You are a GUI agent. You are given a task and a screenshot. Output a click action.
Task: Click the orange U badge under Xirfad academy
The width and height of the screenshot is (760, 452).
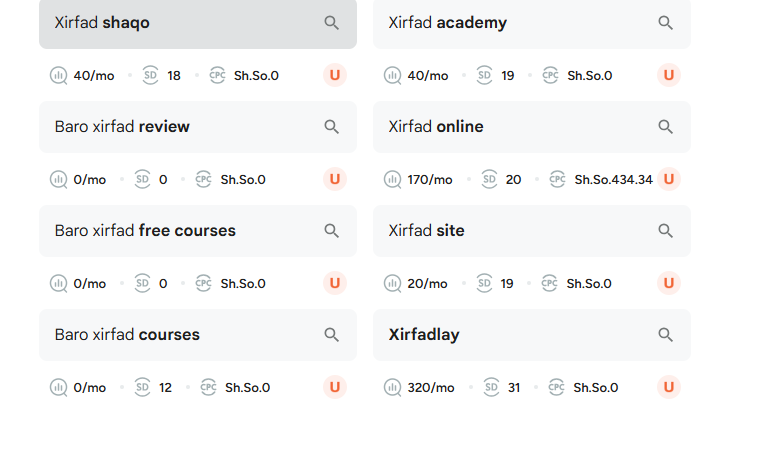(669, 75)
